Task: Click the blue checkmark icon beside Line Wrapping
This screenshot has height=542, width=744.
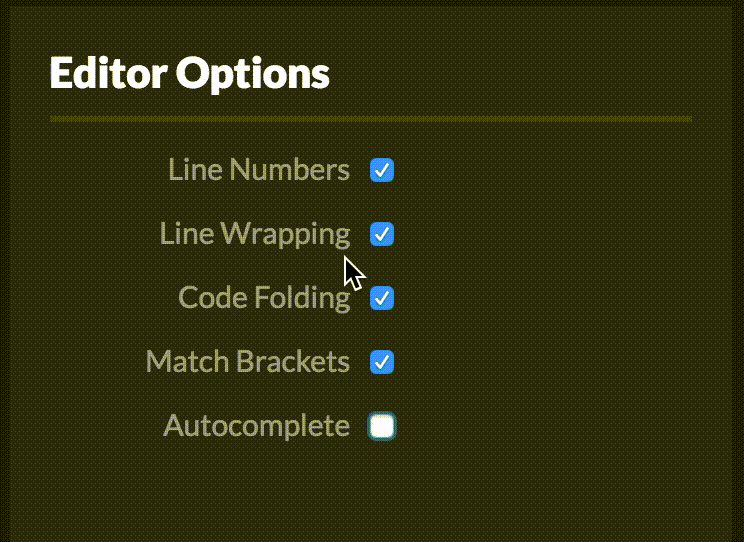Action: click(382, 234)
